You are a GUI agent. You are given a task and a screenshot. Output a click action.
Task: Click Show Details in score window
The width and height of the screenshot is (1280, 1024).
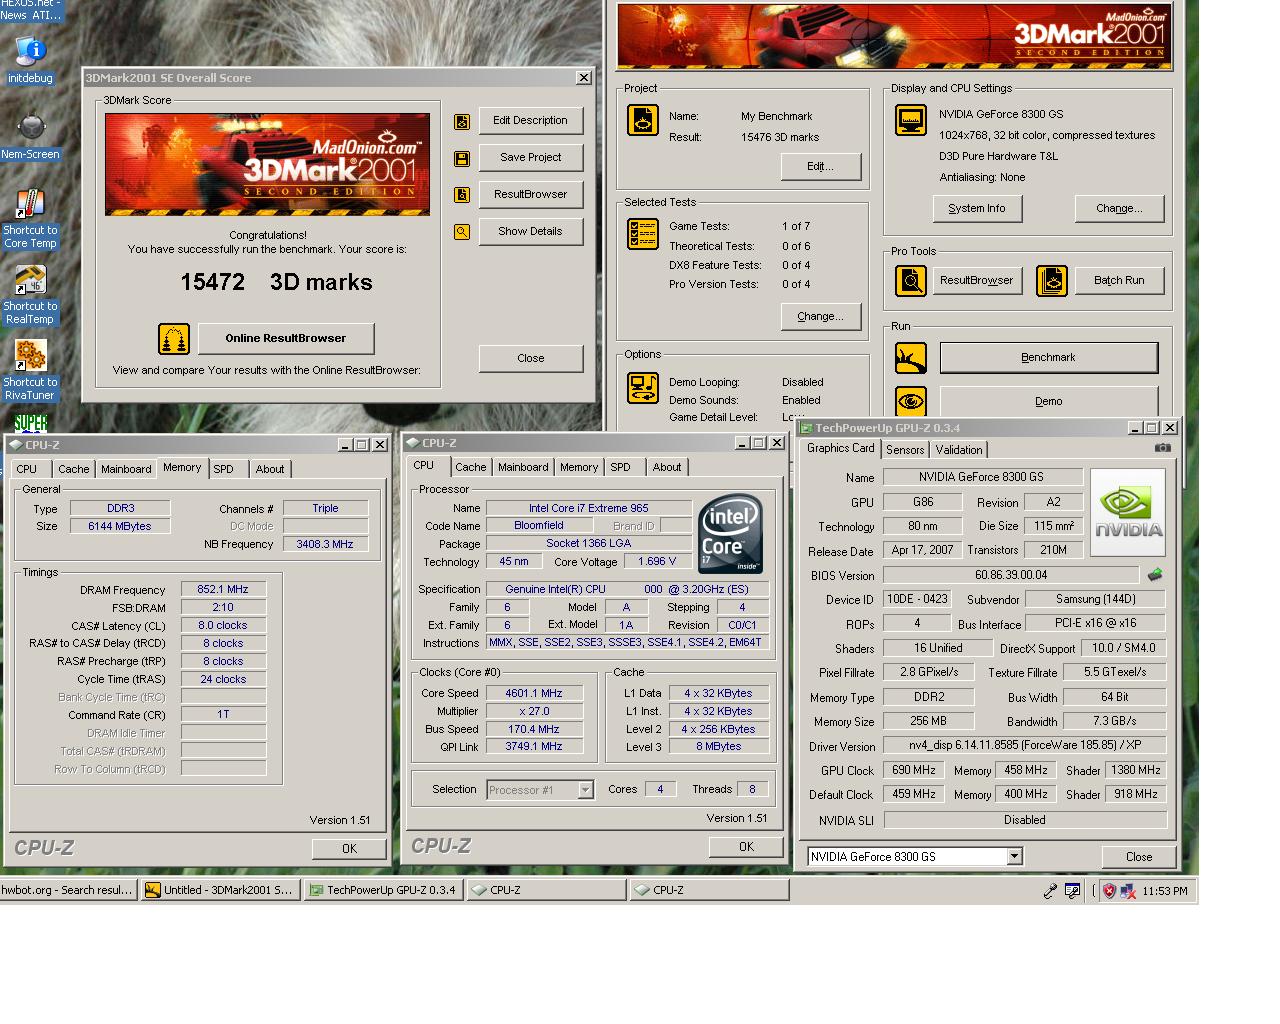530,231
